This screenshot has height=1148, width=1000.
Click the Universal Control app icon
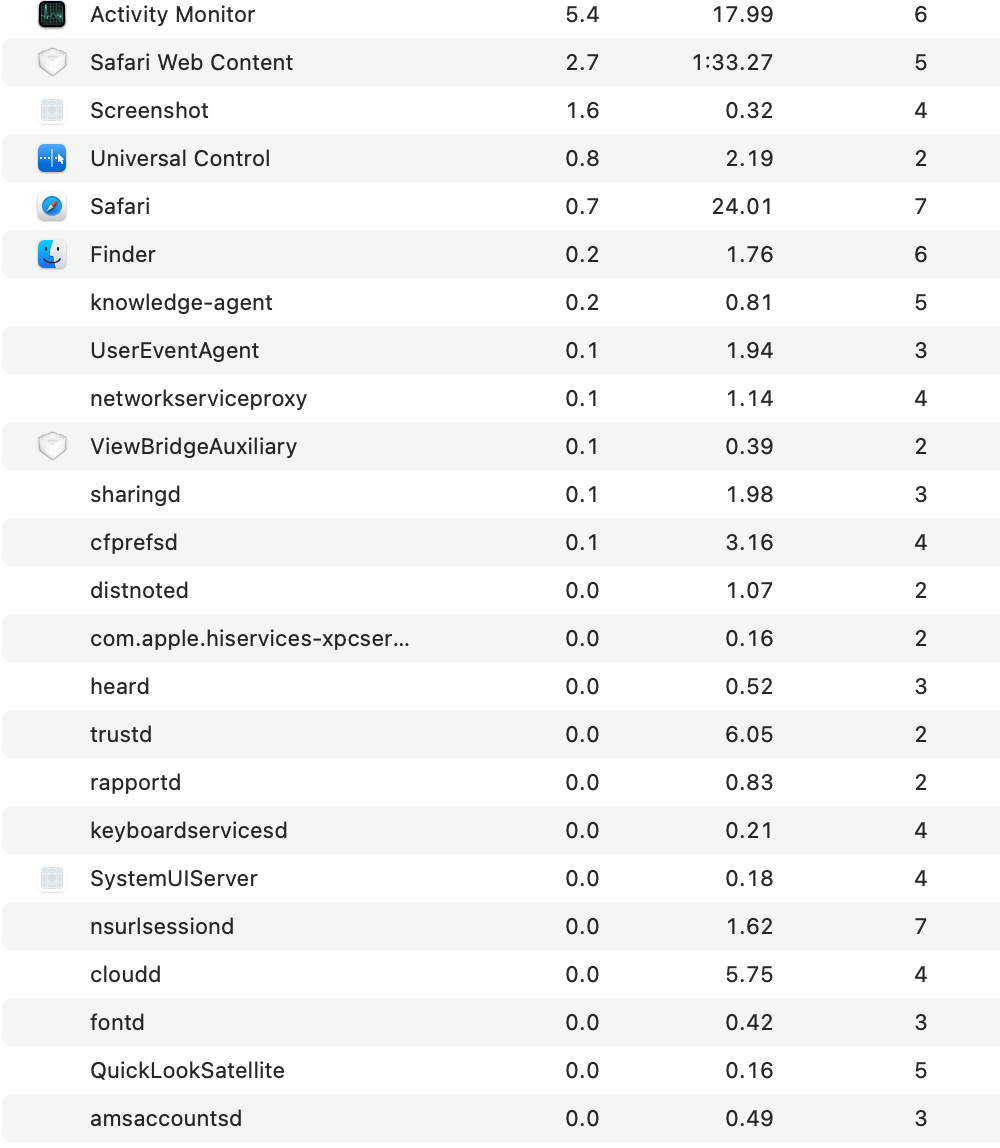[52, 158]
